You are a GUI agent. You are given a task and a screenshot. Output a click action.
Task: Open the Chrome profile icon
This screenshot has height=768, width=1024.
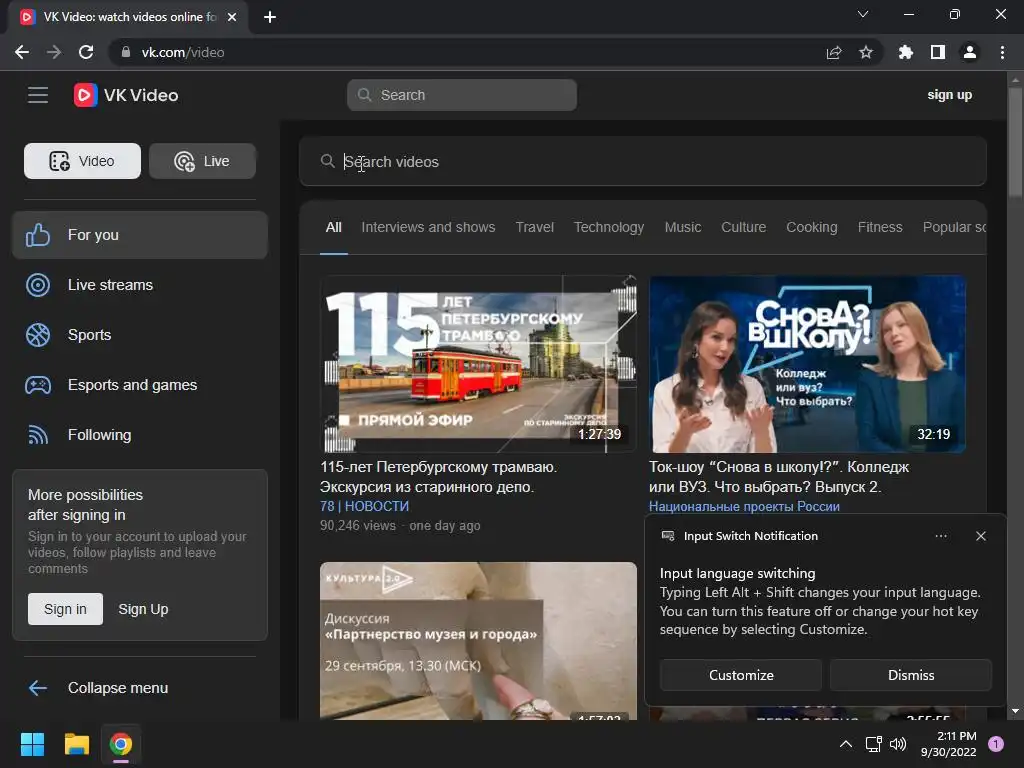970,52
